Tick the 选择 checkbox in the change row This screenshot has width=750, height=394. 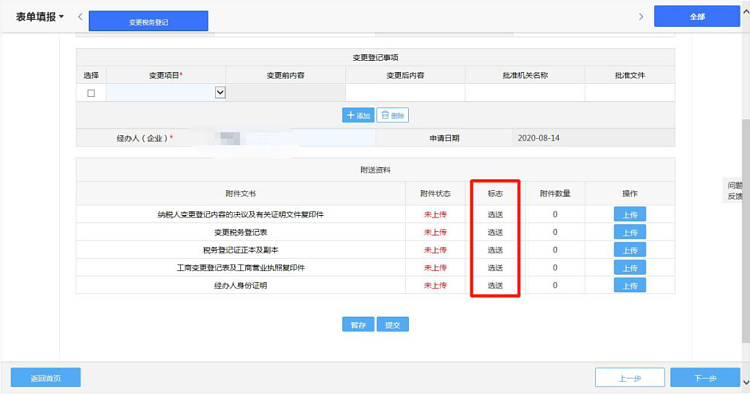click(91, 93)
